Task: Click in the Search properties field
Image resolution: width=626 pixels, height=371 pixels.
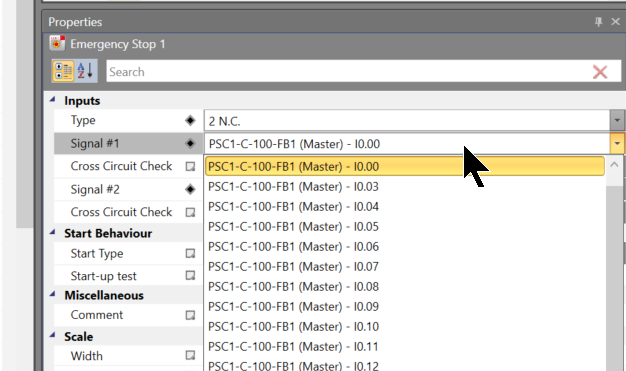Action: (347, 72)
